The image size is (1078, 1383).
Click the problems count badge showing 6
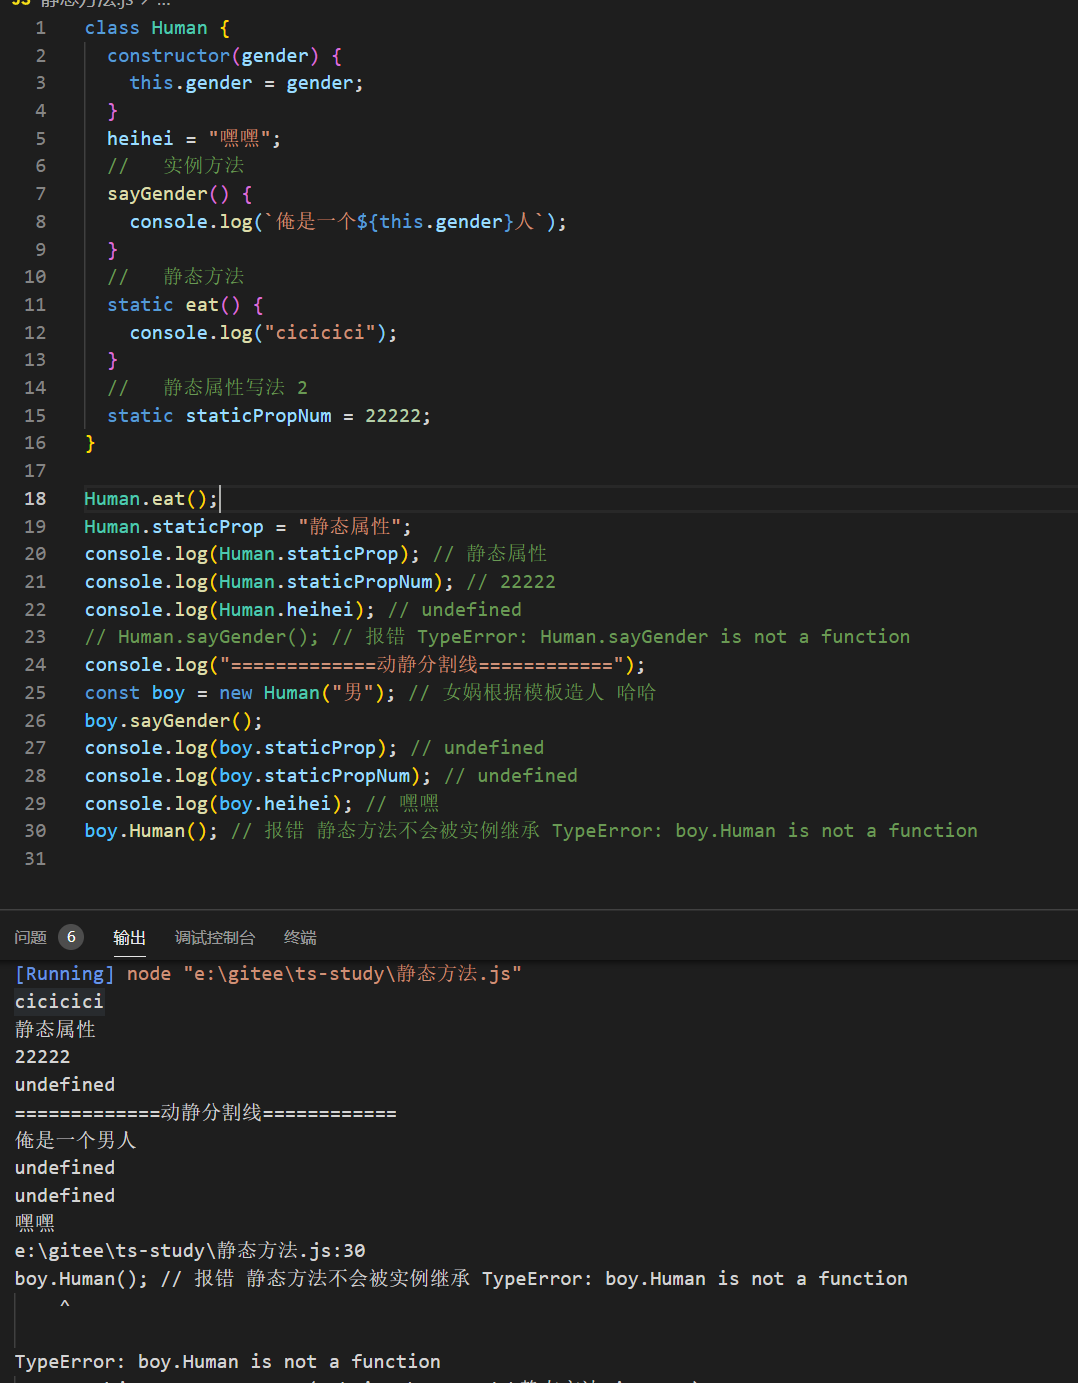pyautogui.click(x=71, y=937)
